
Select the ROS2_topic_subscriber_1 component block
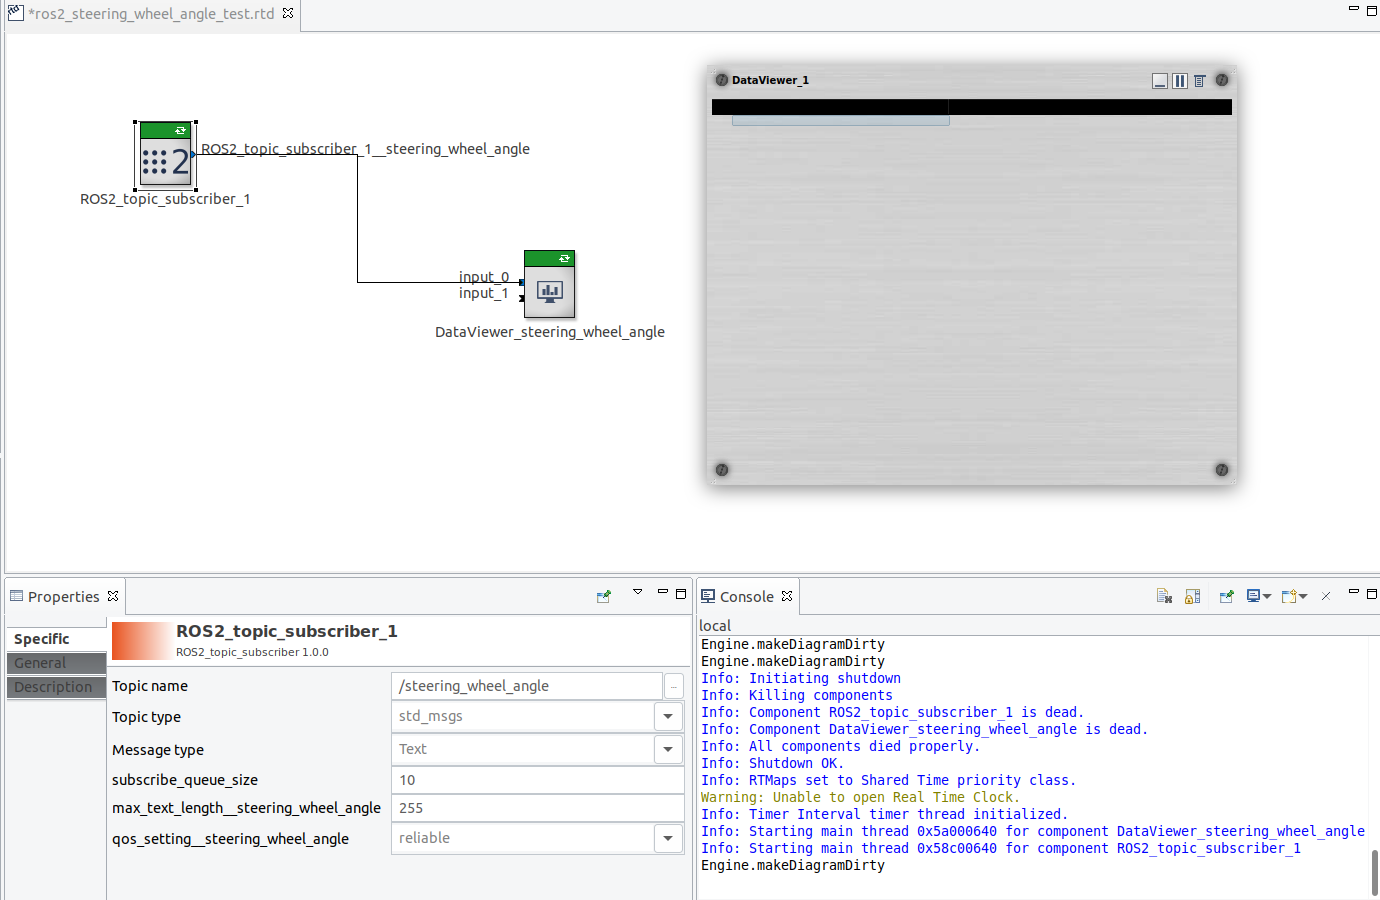coord(165,155)
